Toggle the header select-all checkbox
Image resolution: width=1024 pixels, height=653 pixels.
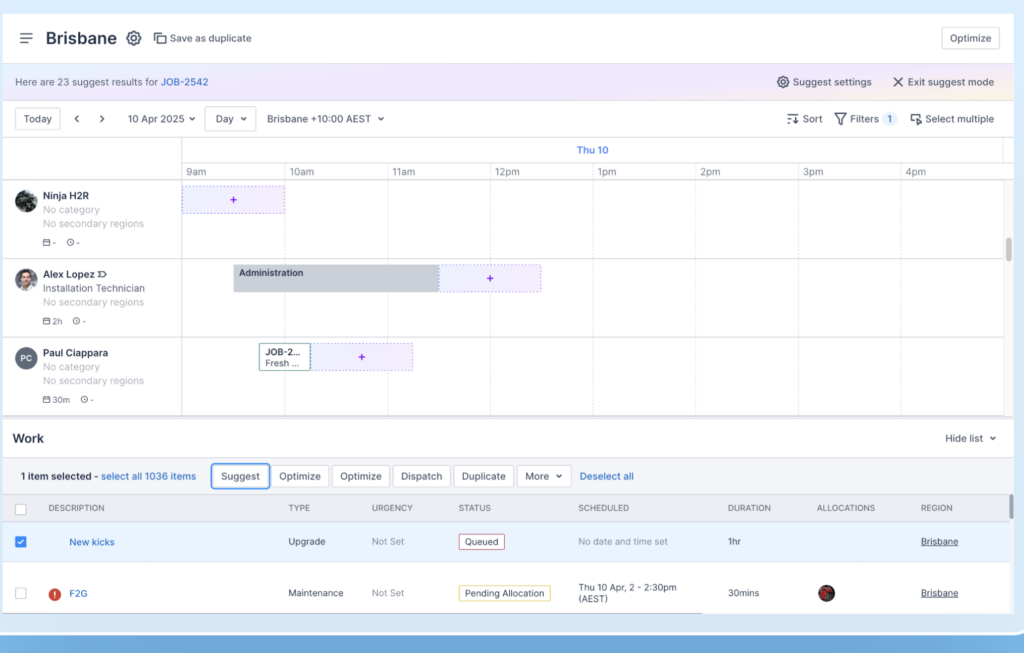(21, 509)
